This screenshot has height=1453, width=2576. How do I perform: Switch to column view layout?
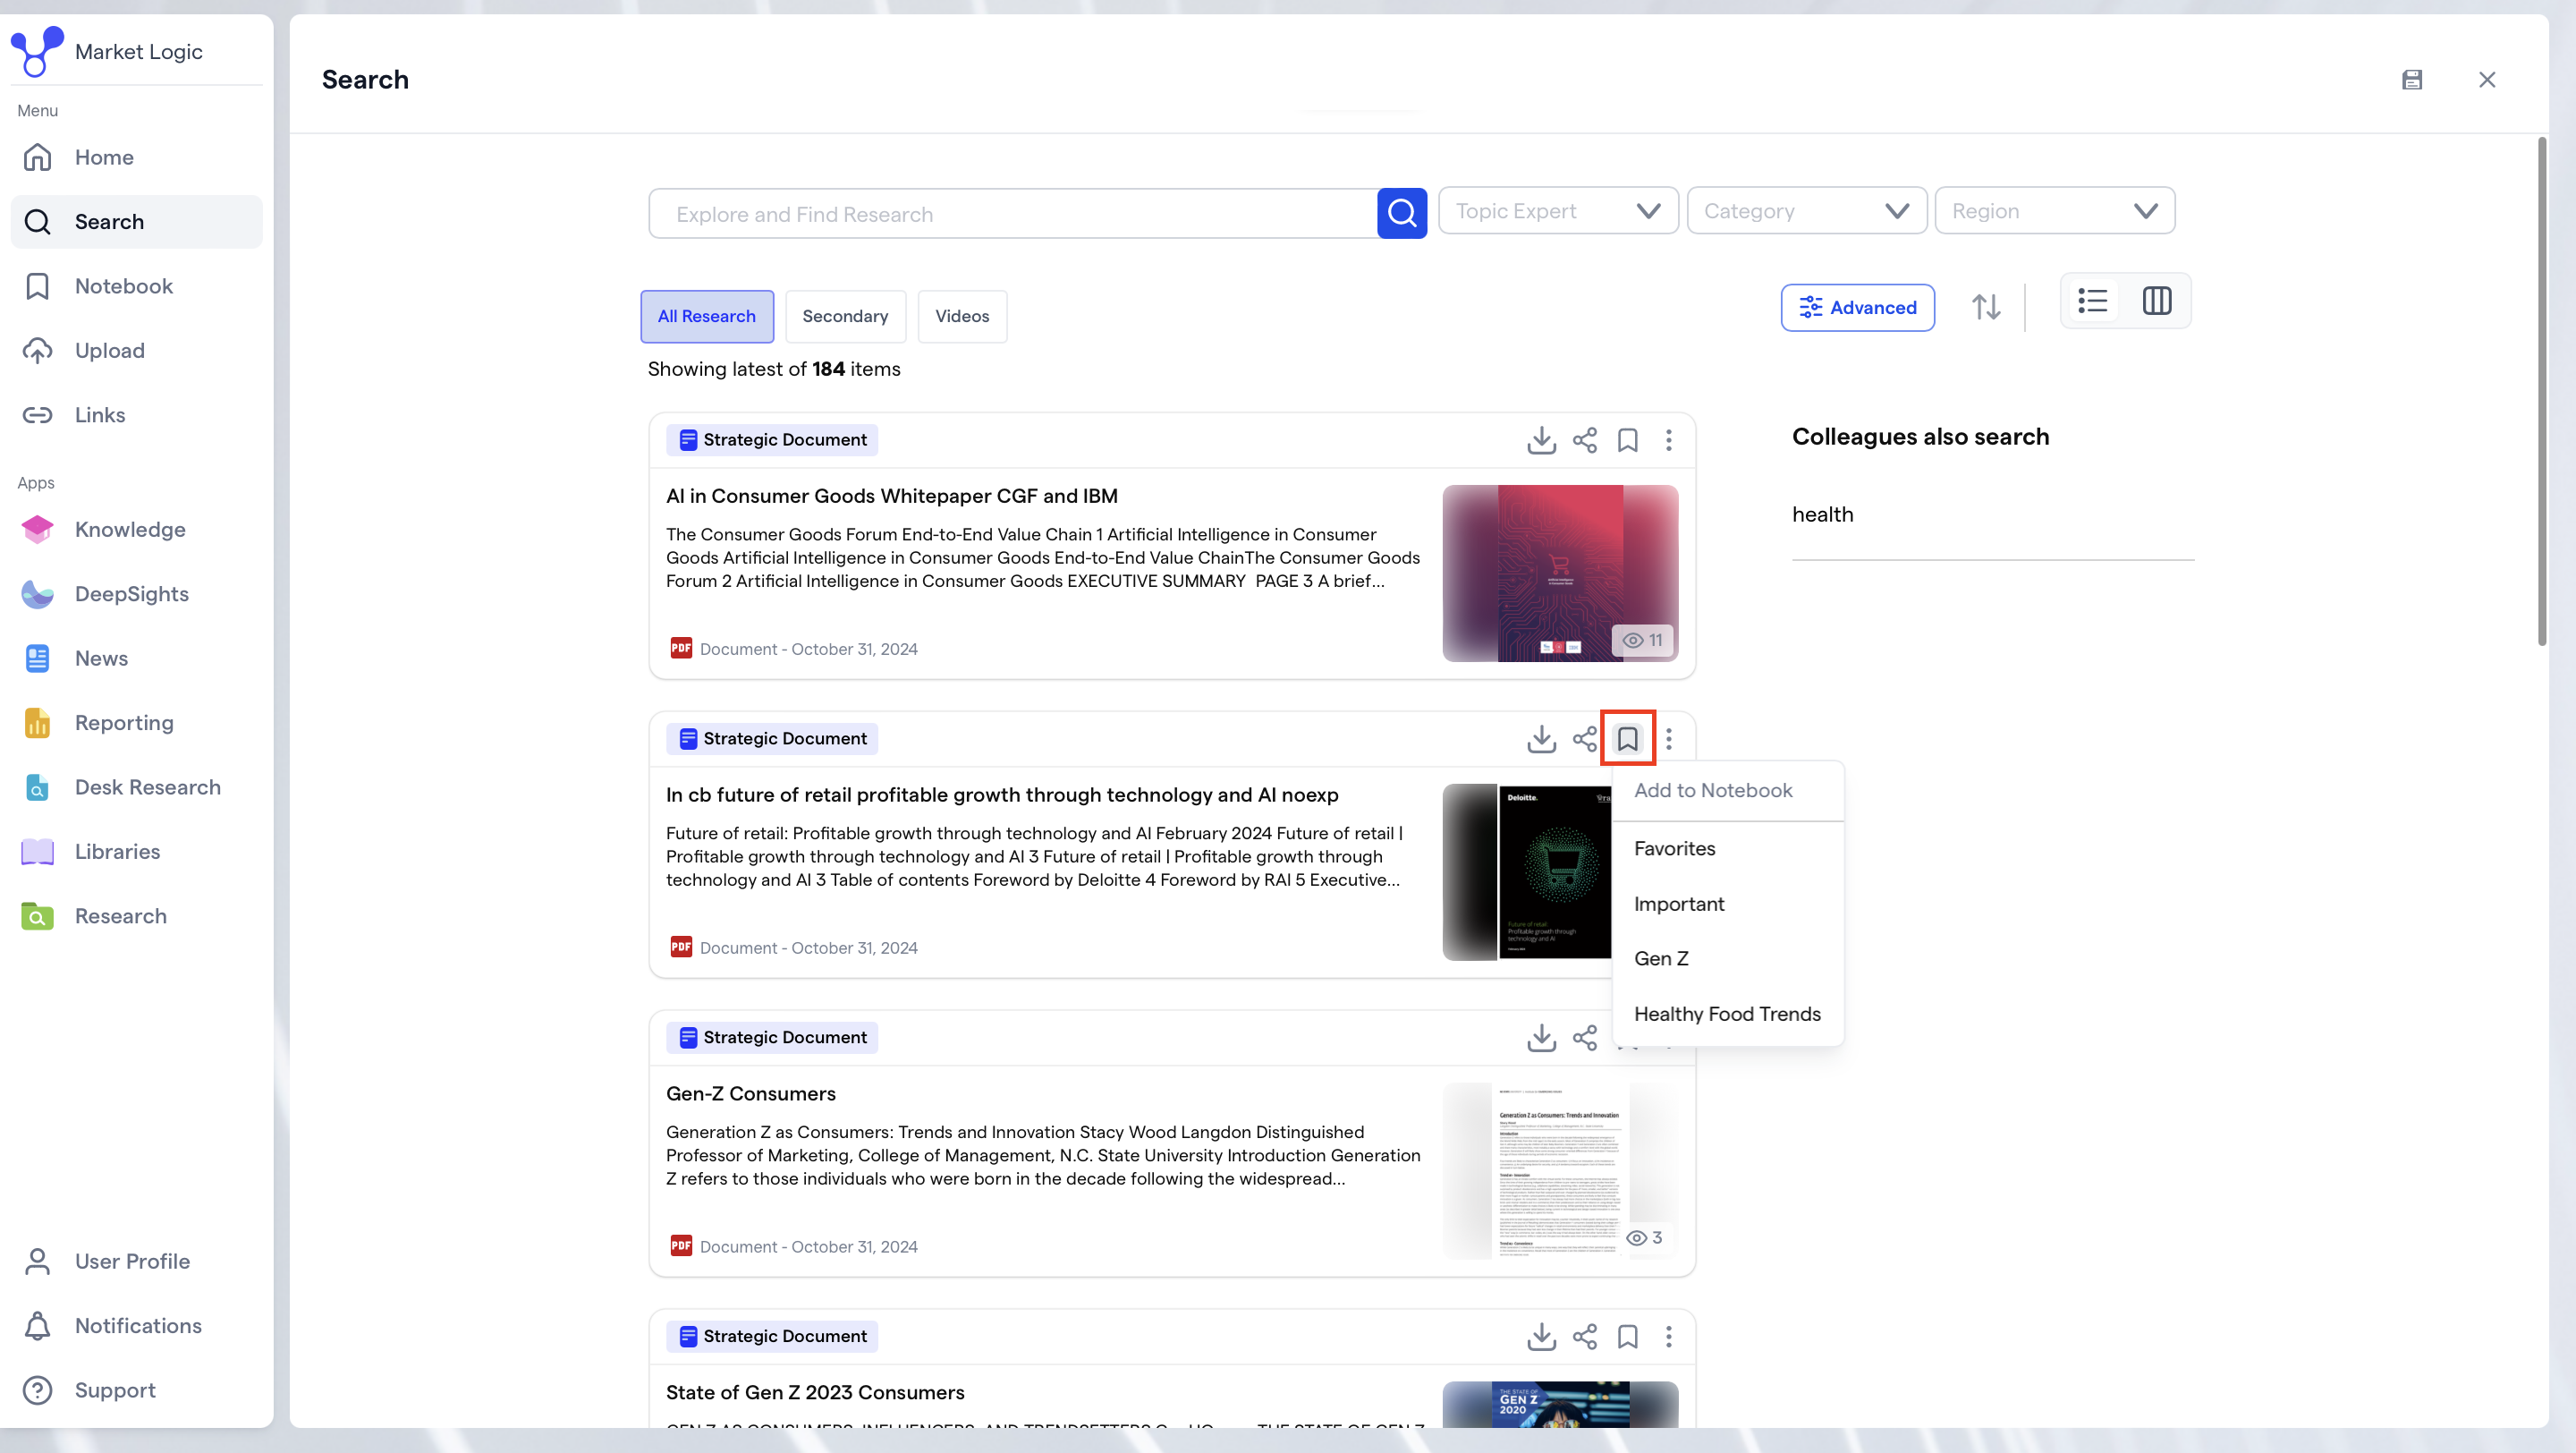(x=2157, y=301)
